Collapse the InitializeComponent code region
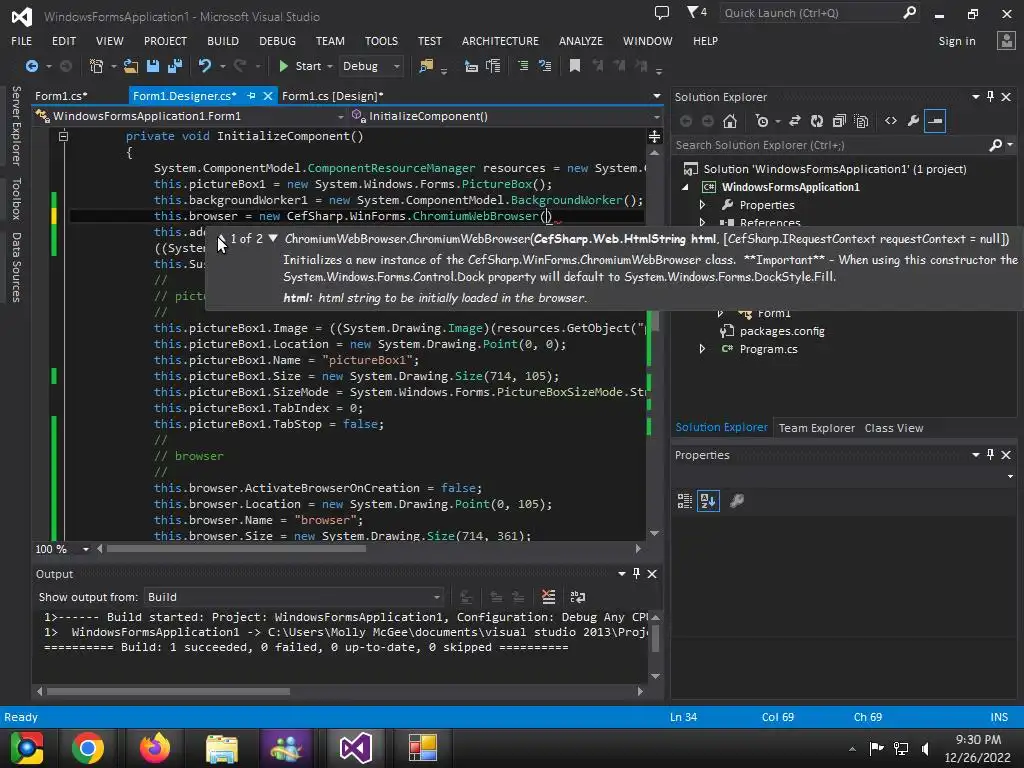Screen dimensions: 1024x768 63,136
